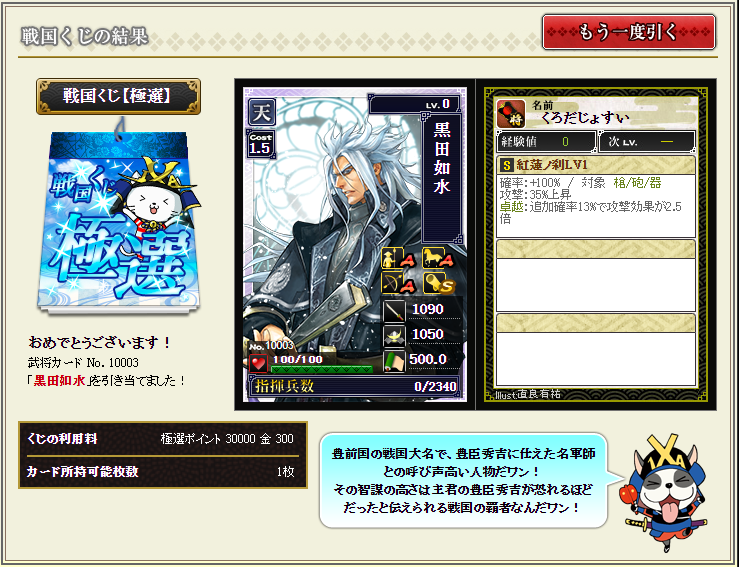
Task: Click the siege weapon aptitude S icon
Action: point(438,283)
